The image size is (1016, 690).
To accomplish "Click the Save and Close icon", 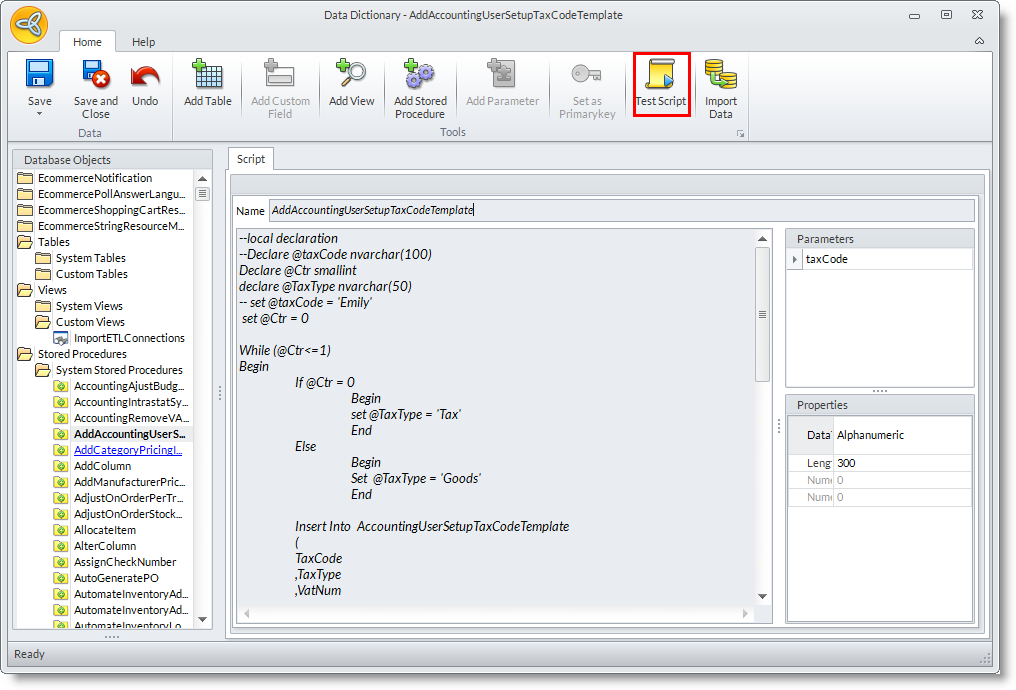I will [96, 75].
